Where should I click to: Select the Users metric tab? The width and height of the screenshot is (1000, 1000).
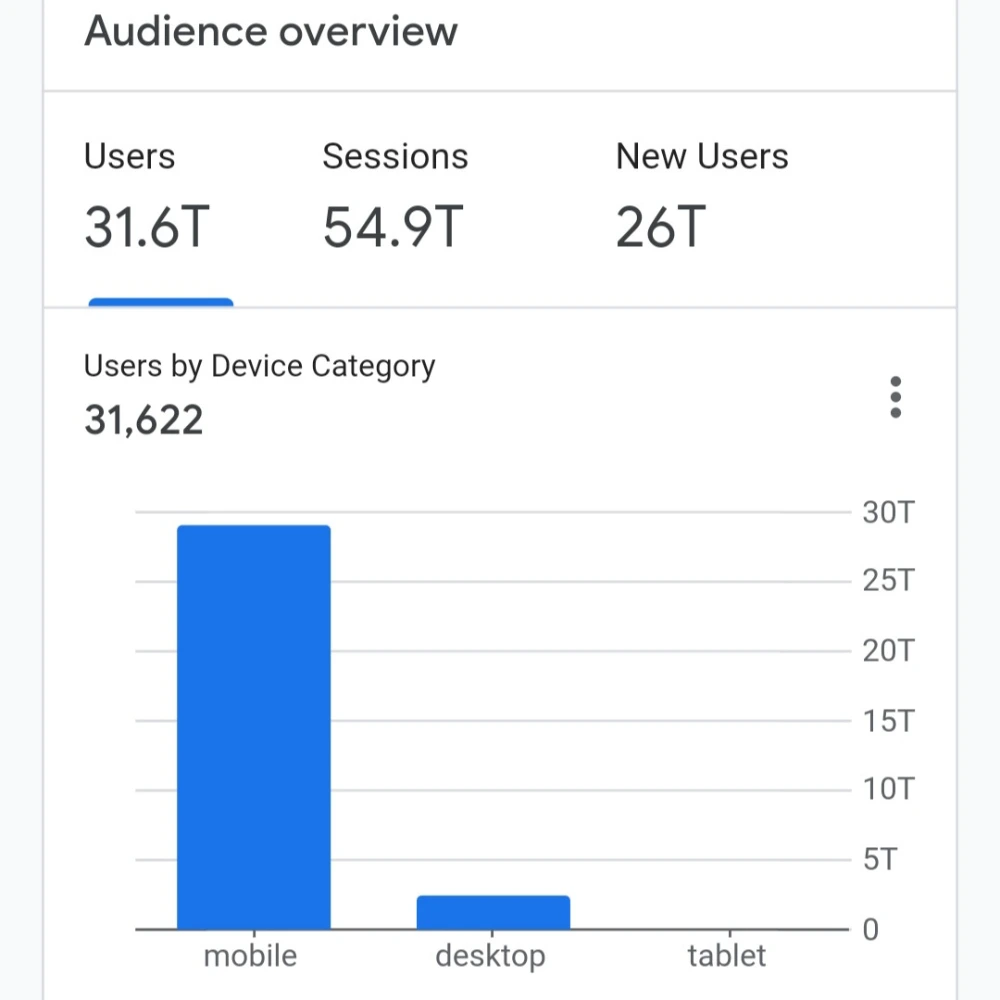(129, 190)
